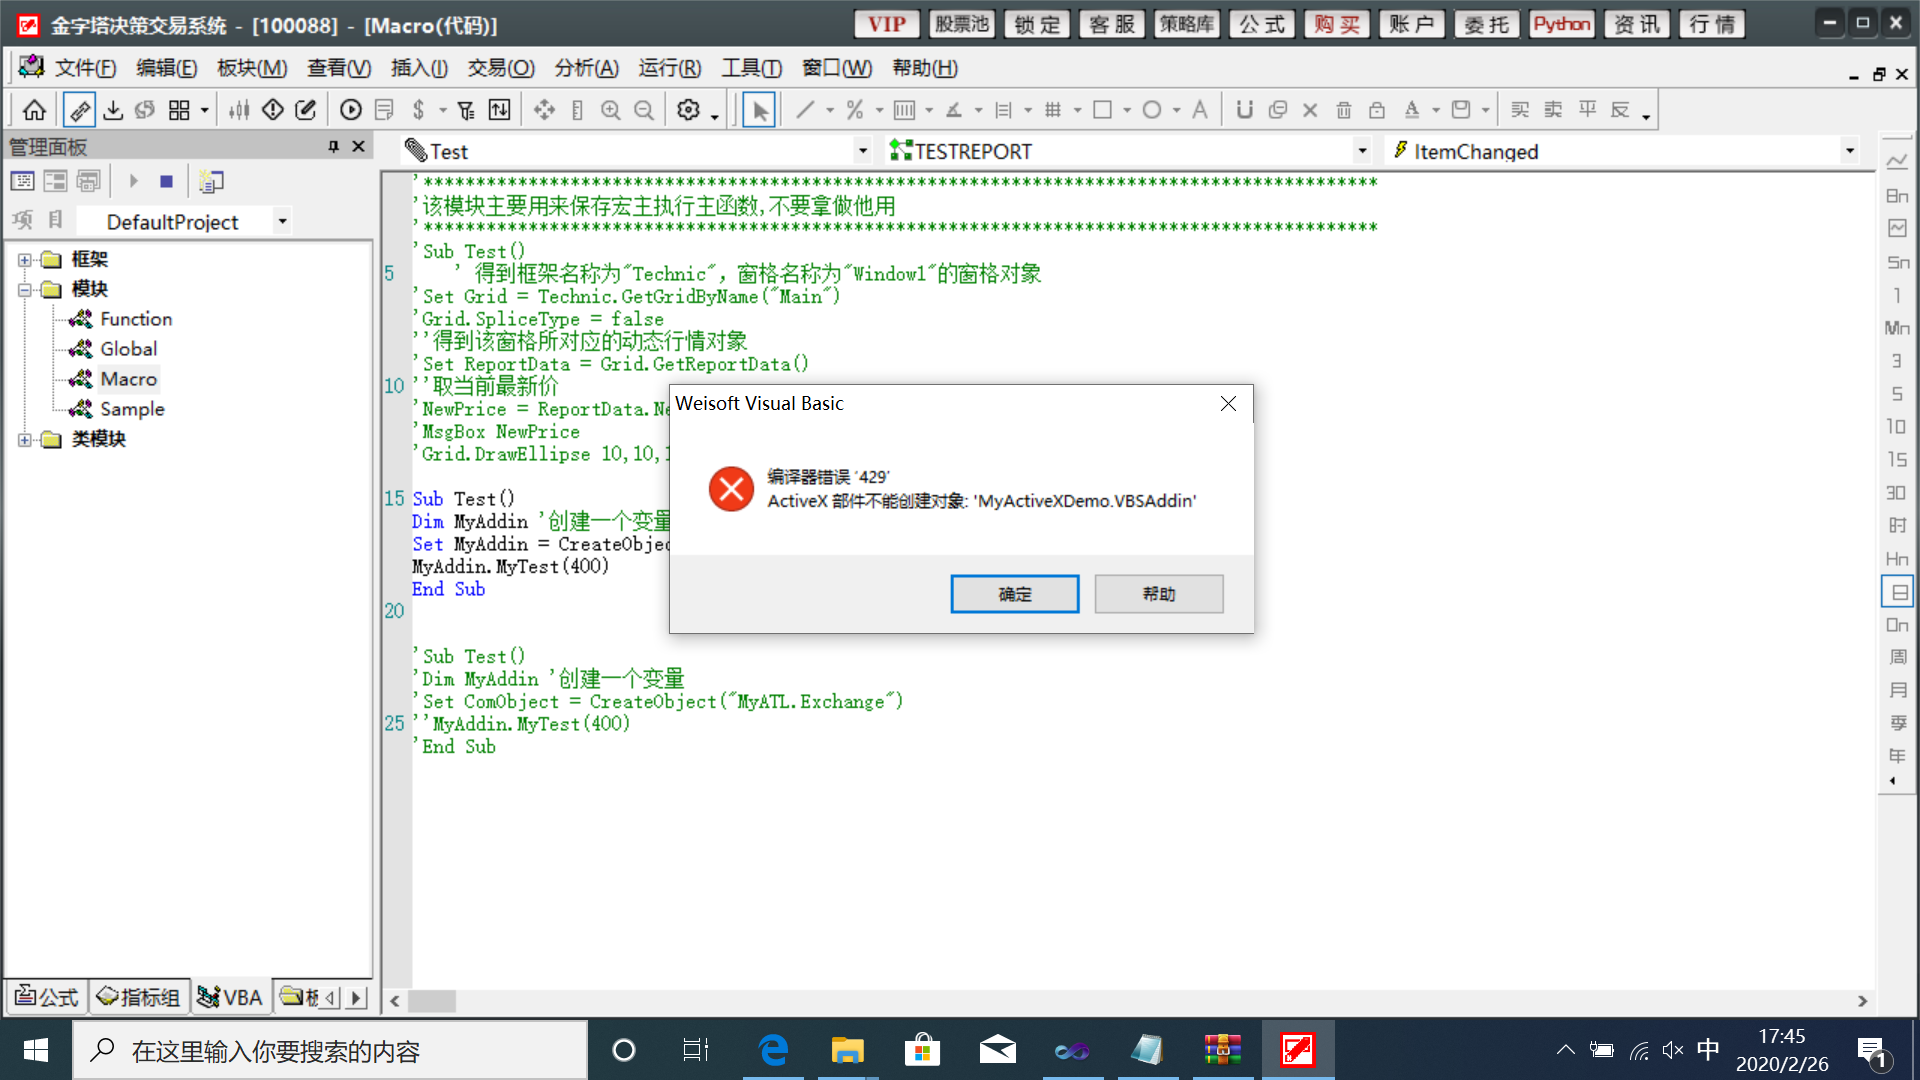This screenshot has height=1080, width=1920.
Task: Select the arrow pointer tool
Action: tap(760, 110)
